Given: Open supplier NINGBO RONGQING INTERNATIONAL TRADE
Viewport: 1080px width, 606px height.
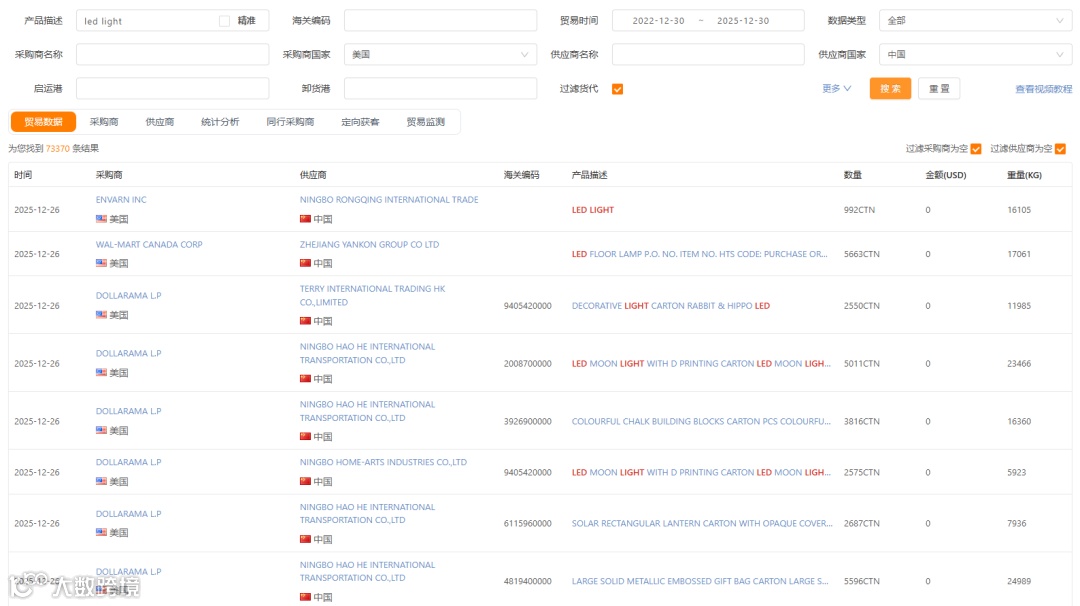Looking at the screenshot, I should coord(389,200).
